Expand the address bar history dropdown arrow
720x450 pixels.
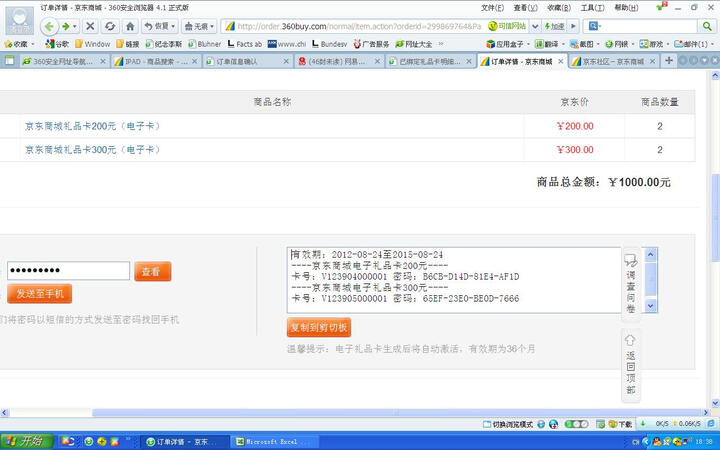click(535, 26)
